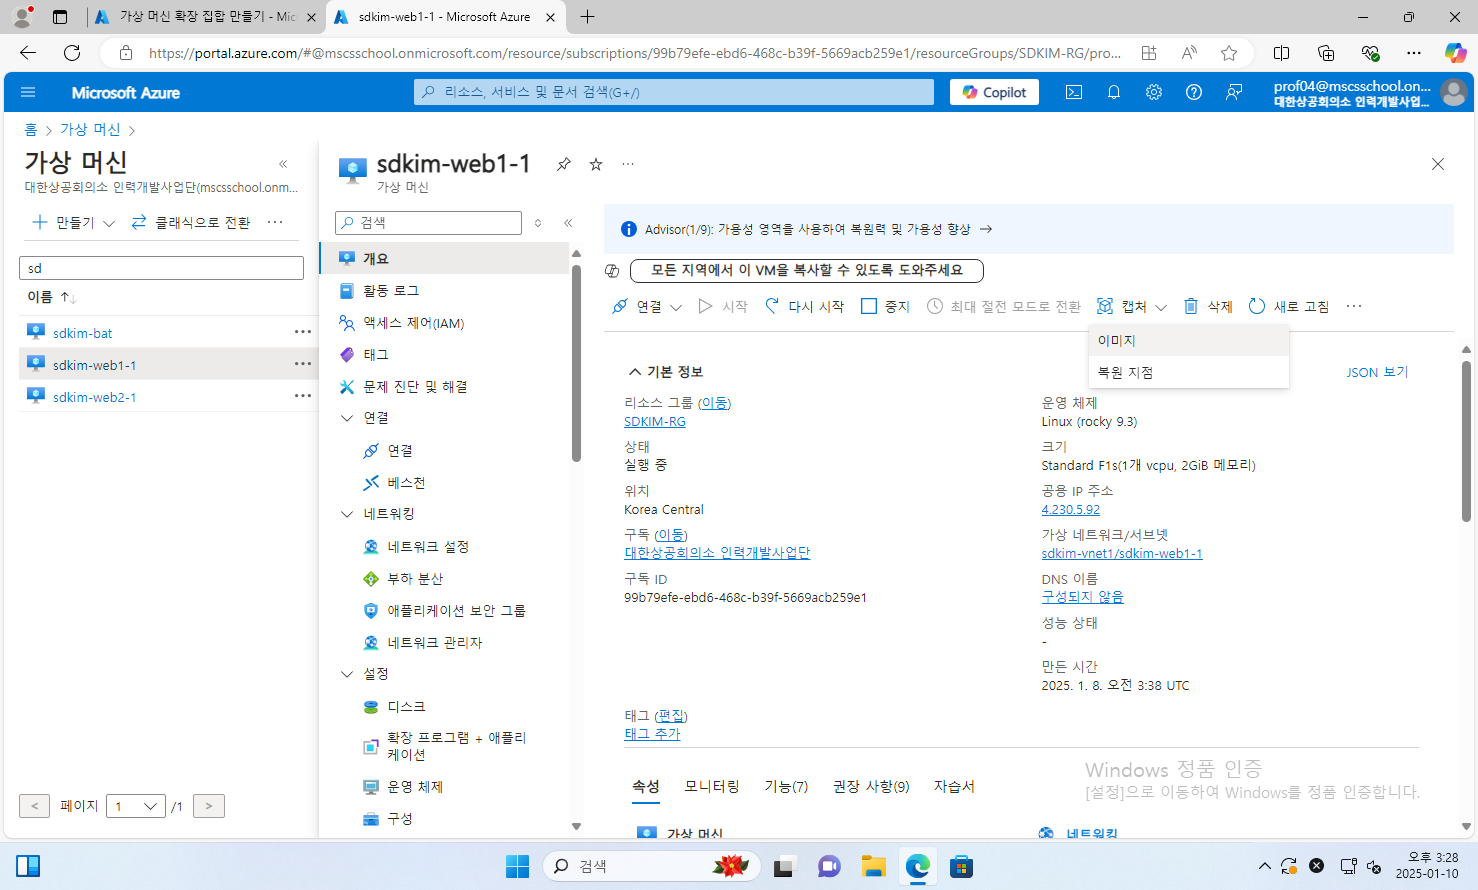Select sdkim-bat virtual machine

pyautogui.click(x=82, y=333)
